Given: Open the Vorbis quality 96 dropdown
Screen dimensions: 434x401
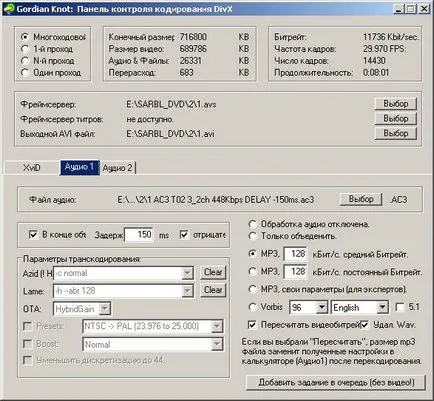Looking at the screenshot, I should click(x=321, y=307).
